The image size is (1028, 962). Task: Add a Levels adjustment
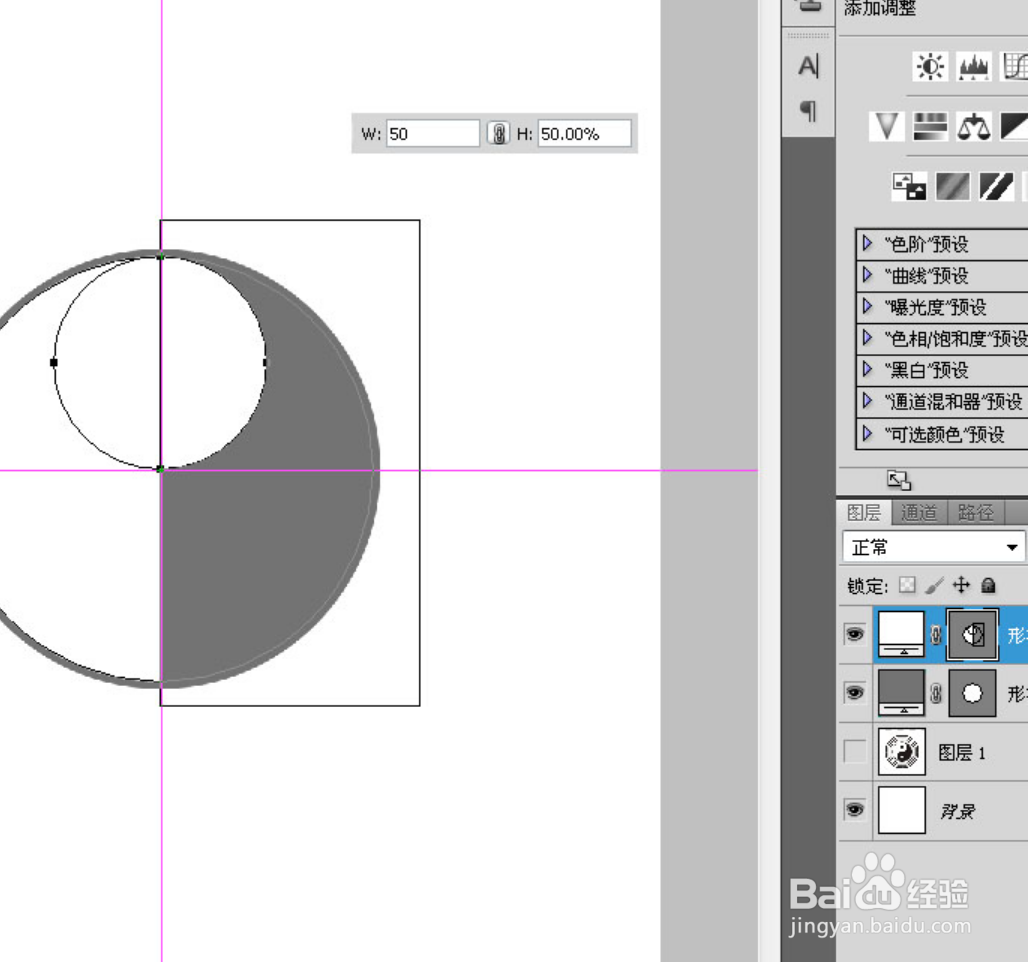(x=974, y=67)
